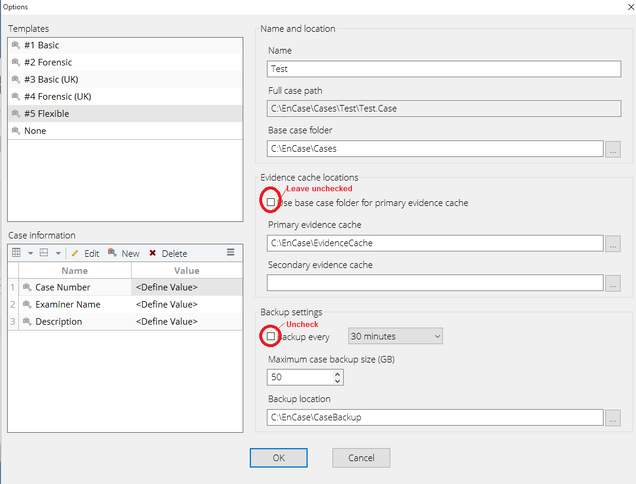
Task: Expand the table view icon dropdown arrow
Action: coord(30,253)
